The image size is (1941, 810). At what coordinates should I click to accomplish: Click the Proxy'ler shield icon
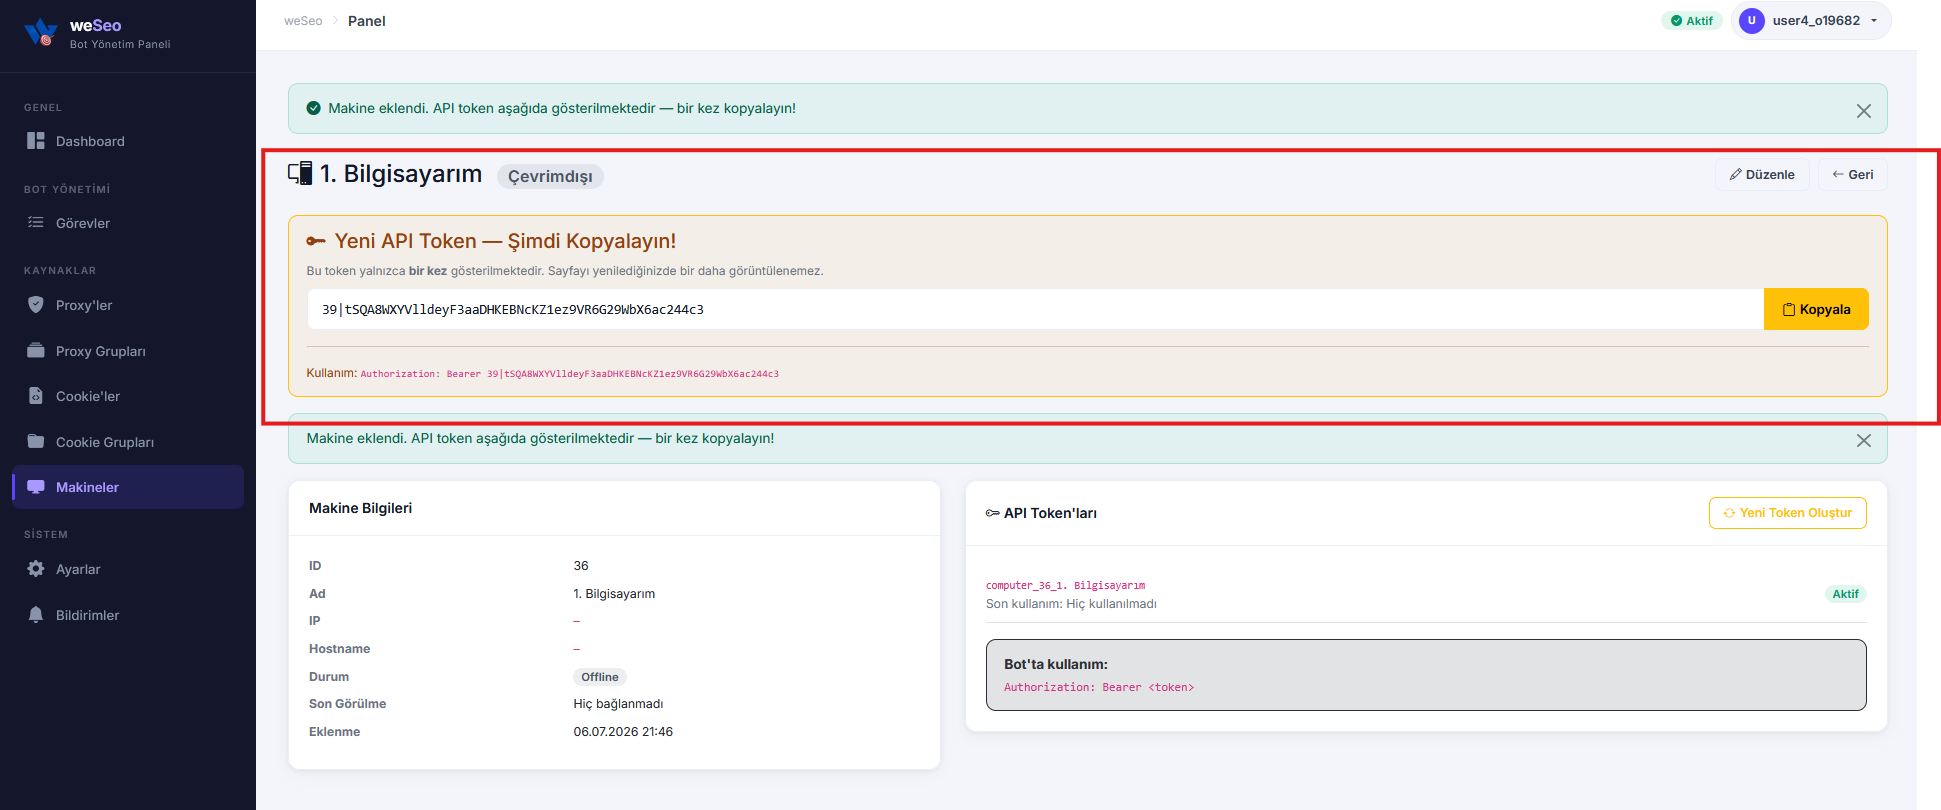pyautogui.click(x=36, y=304)
